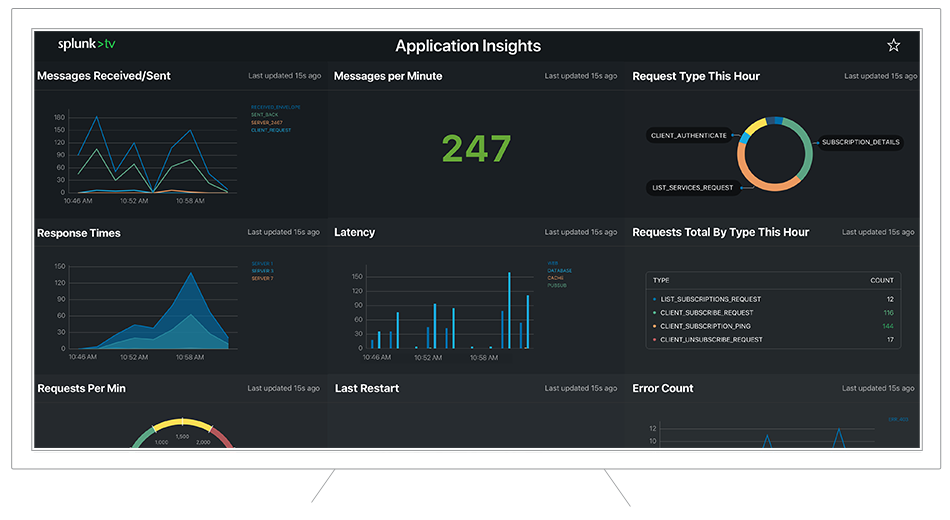Image resolution: width=950 pixels, height=520 pixels.
Task: Click the LIST_SERVICES_REQUEST donut label
Action: point(693,188)
